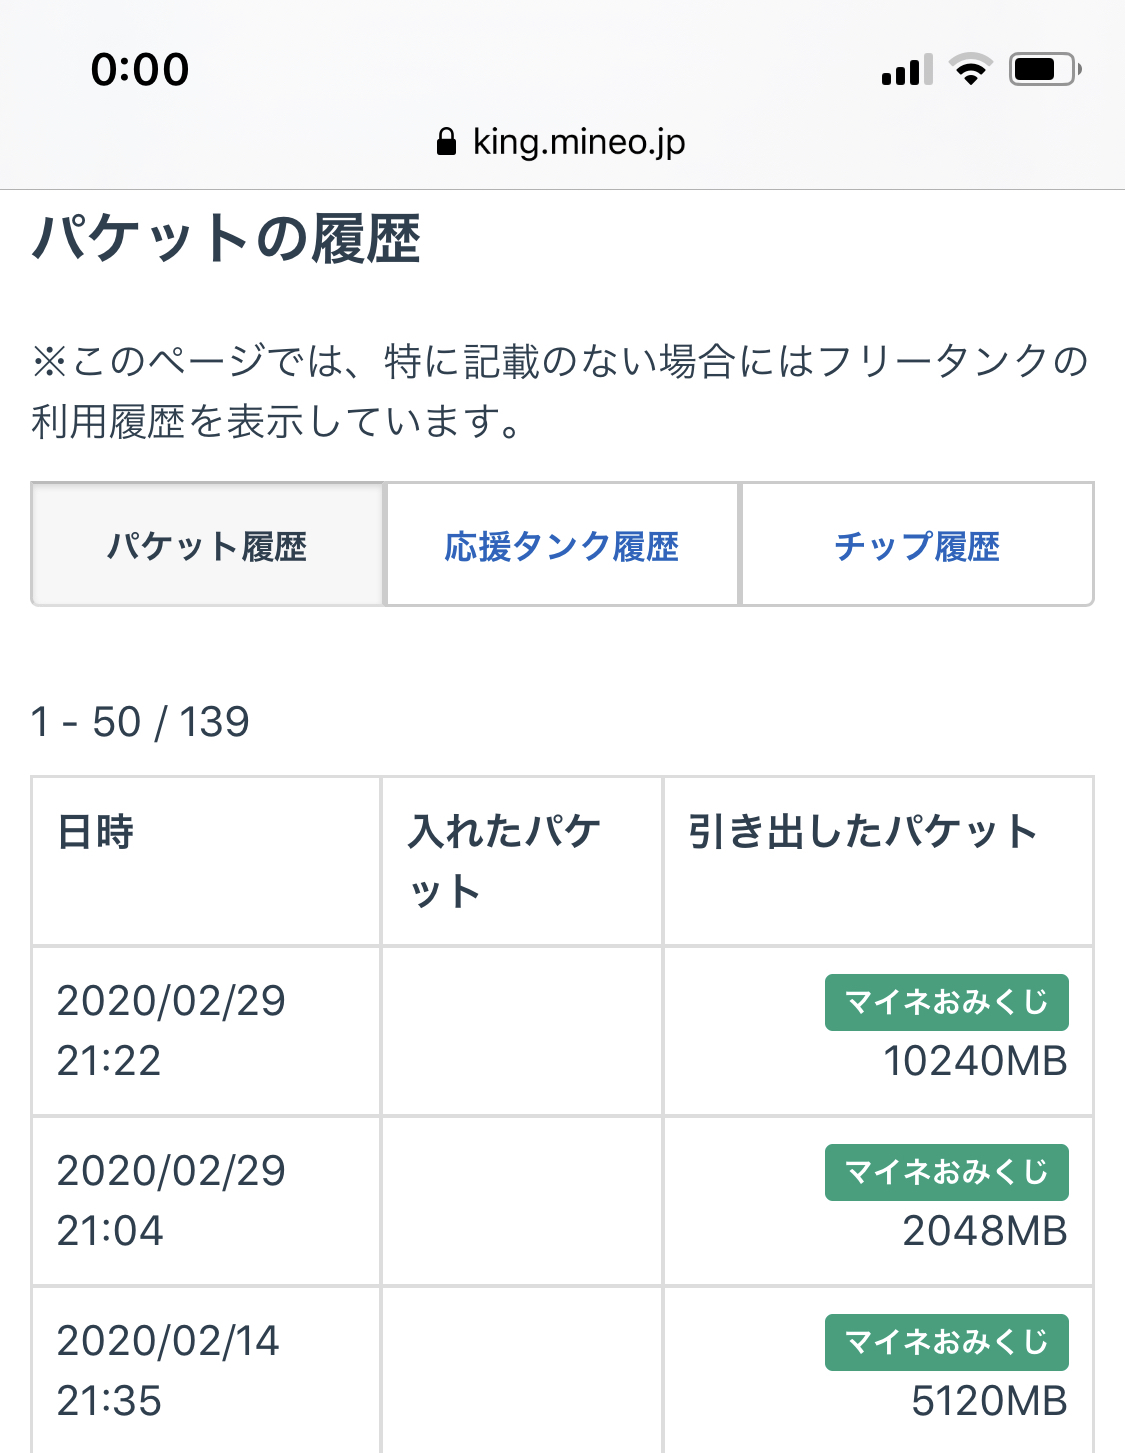Select the 10240MB withdrawn amount
This screenshot has height=1453, width=1125.
click(975, 1061)
